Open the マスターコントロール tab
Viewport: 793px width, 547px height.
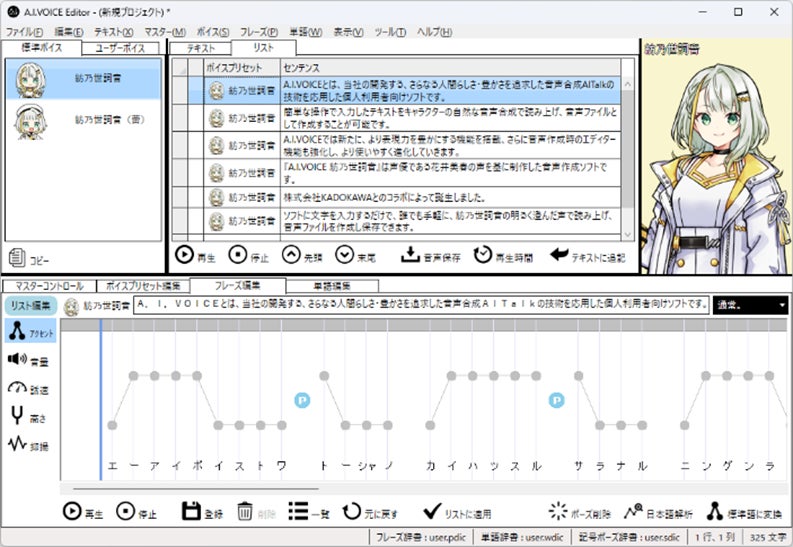tap(49, 286)
